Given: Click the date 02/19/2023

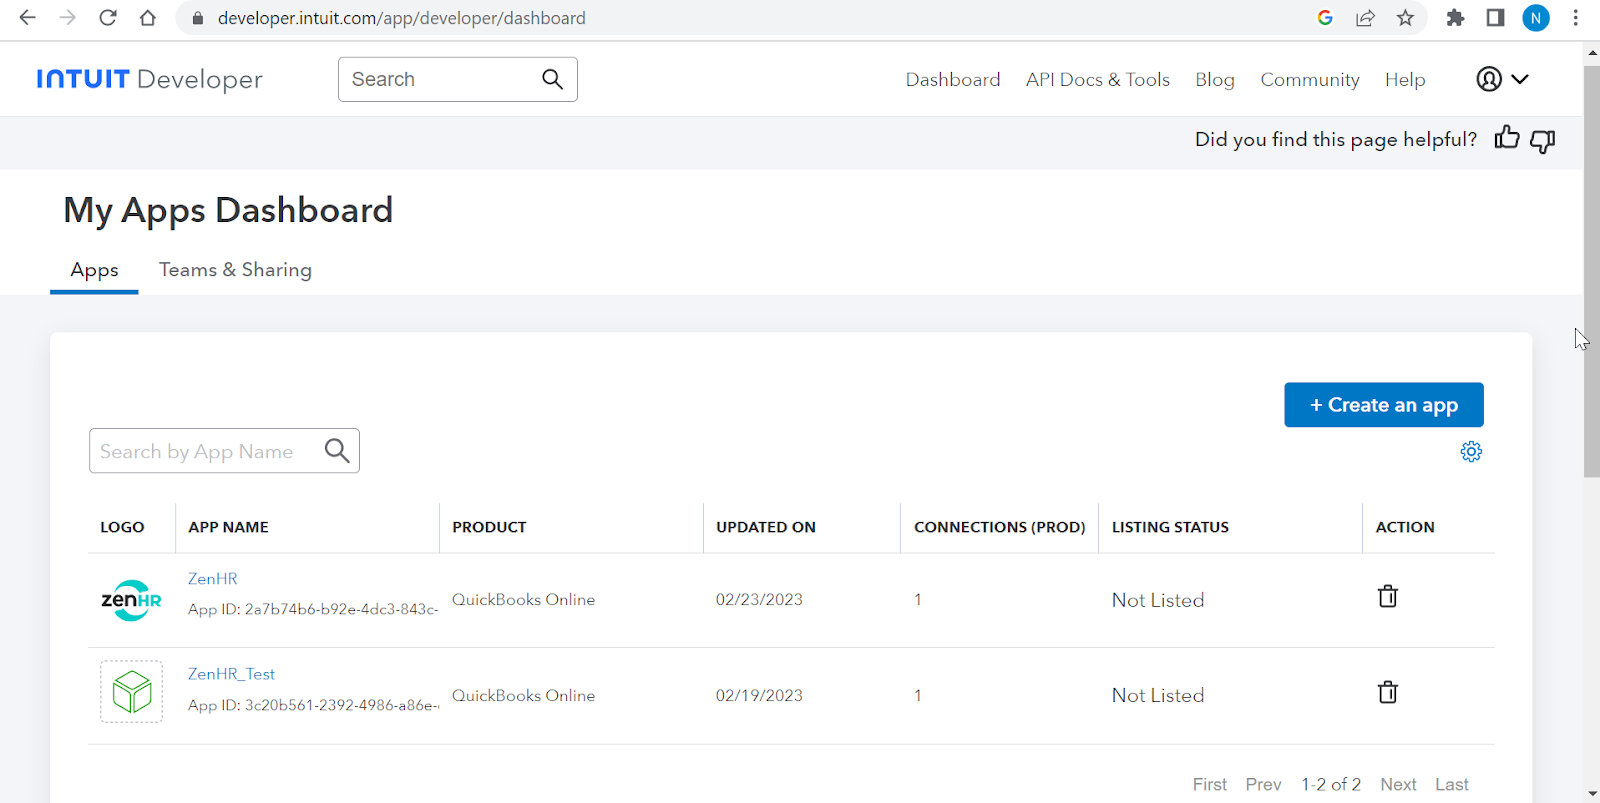Looking at the screenshot, I should [x=759, y=695].
